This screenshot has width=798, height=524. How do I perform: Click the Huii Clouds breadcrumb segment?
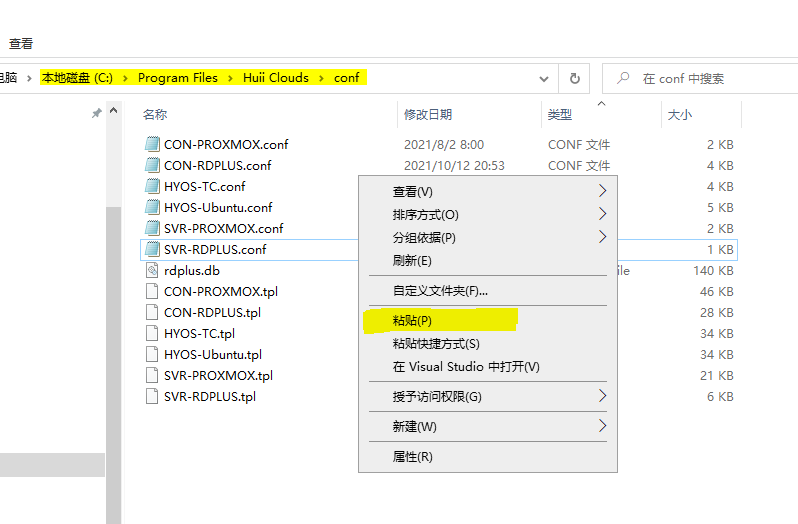click(x=275, y=78)
